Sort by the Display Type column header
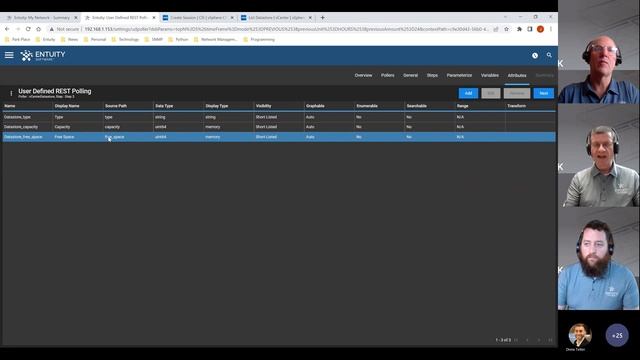The height and width of the screenshot is (360, 640). [217, 106]
